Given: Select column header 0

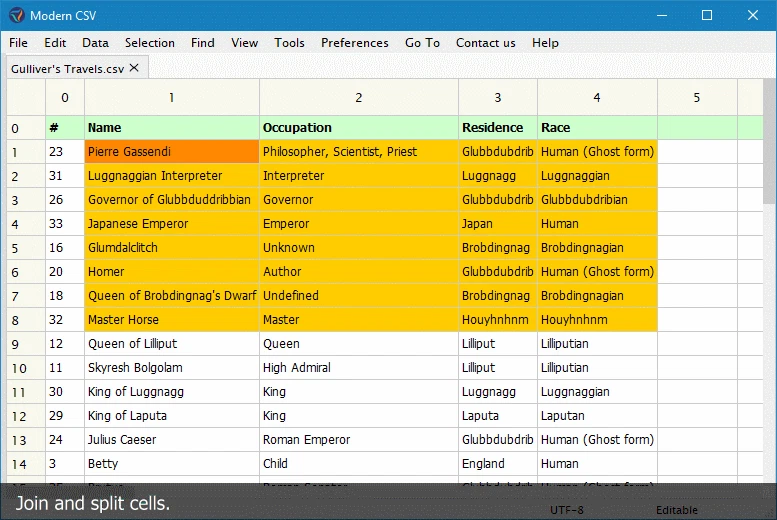Looking at the screenshot, I should pyautogui.click(x=65, y=98).
